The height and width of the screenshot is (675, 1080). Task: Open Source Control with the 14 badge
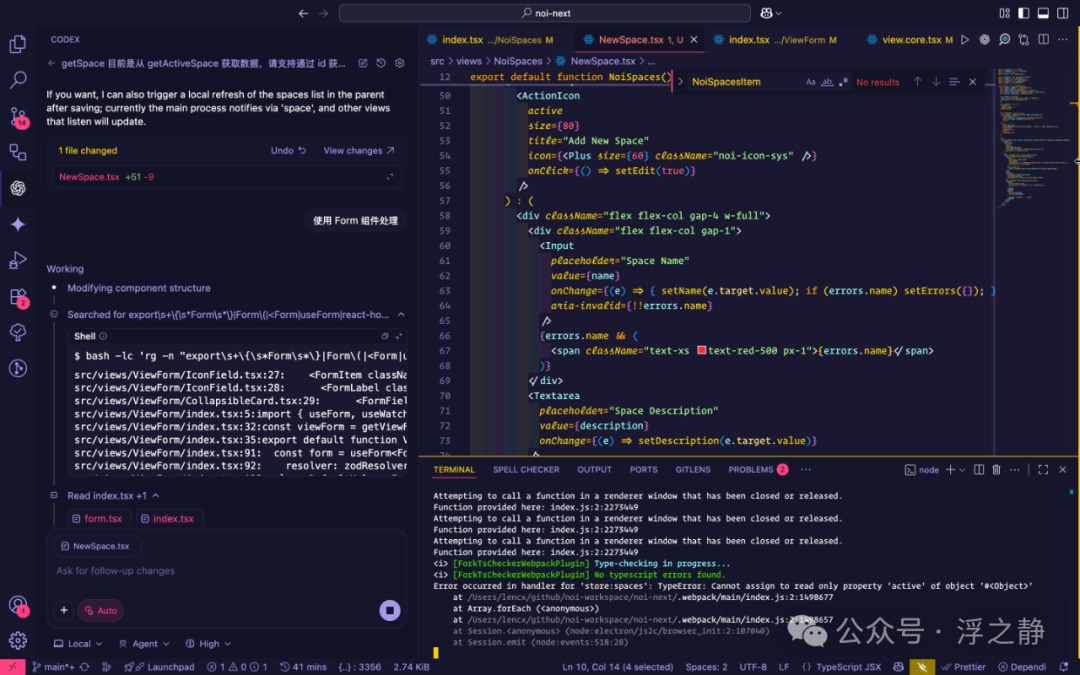pyautogui.click(x=18, y=116)
